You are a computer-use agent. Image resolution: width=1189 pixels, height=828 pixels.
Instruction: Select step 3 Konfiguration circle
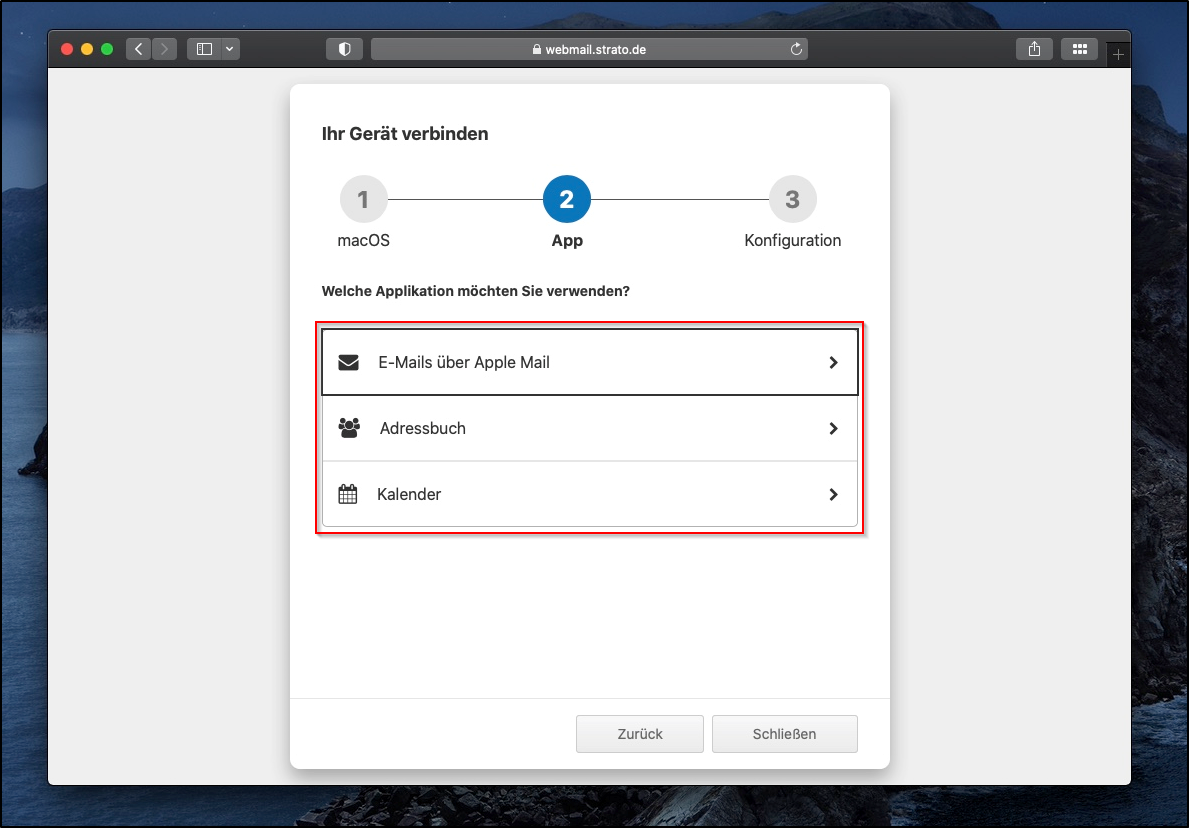792,200
